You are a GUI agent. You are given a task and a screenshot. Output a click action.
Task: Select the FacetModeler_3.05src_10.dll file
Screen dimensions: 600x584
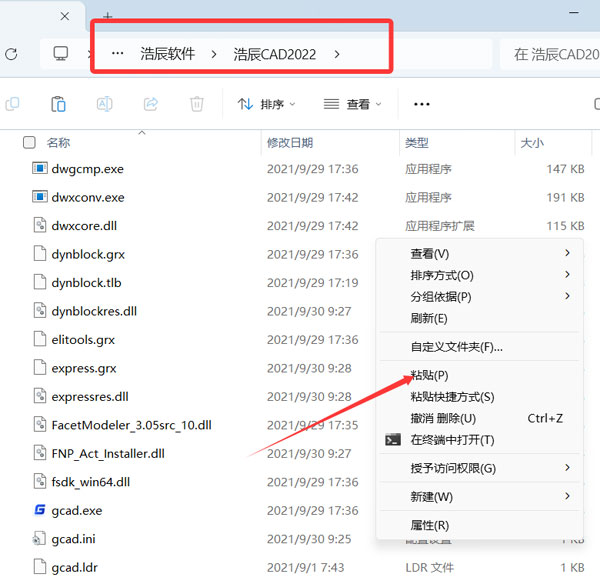[x=131, y=425]
